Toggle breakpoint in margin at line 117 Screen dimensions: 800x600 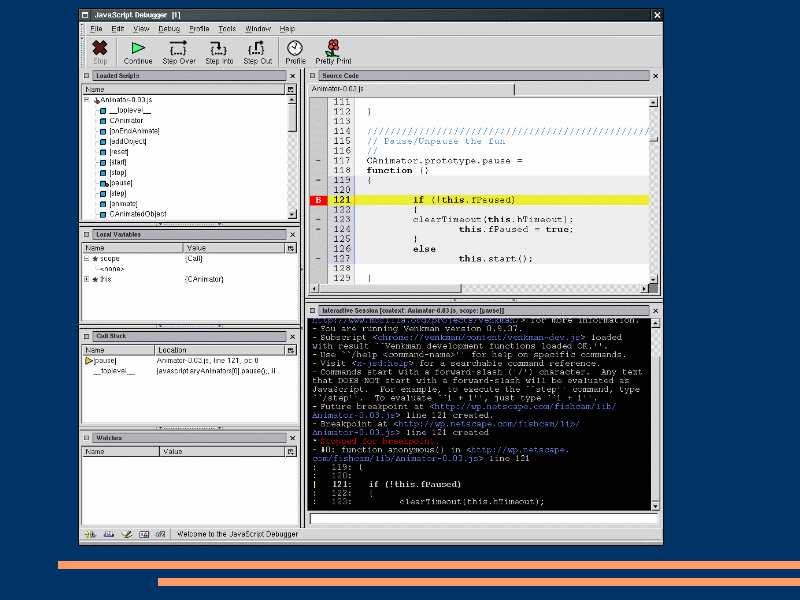click(318, 161)
